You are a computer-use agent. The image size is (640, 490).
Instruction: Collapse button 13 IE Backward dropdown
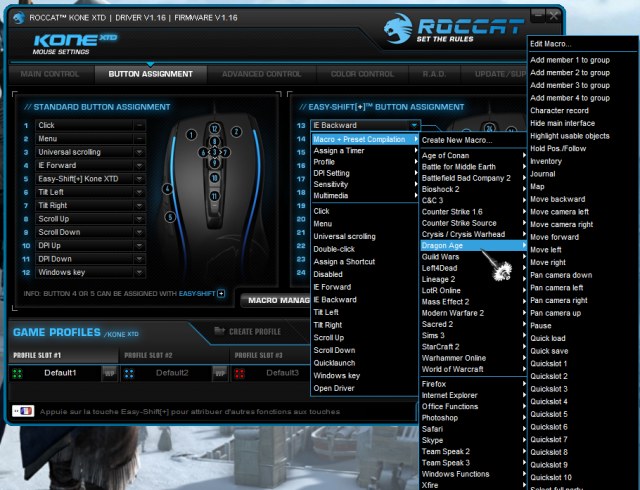point(414,125)
